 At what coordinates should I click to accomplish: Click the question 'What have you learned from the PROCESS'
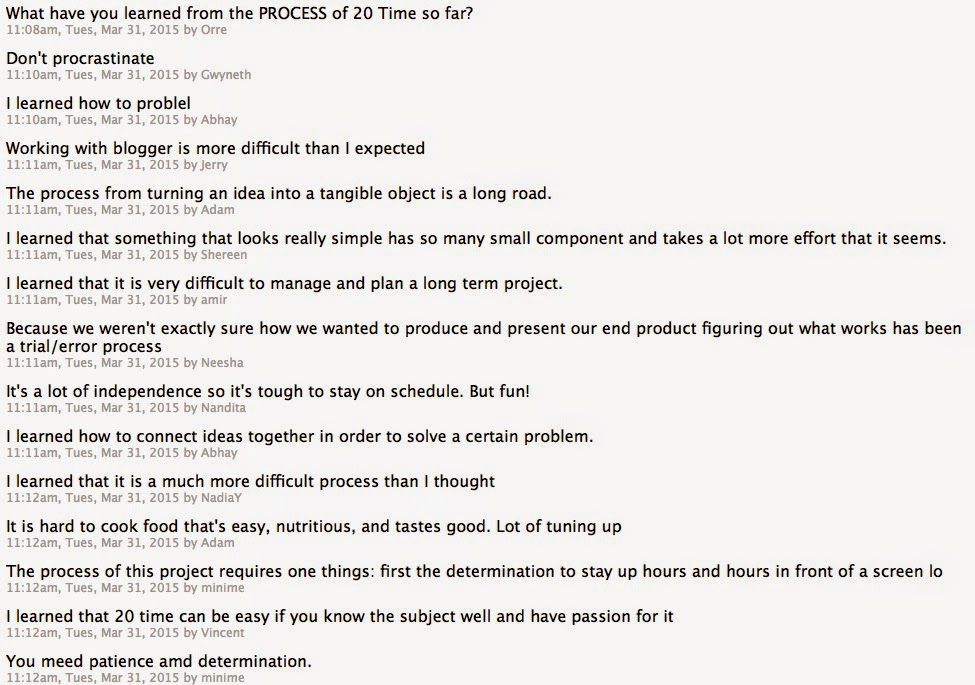click(x=240, y=14)
